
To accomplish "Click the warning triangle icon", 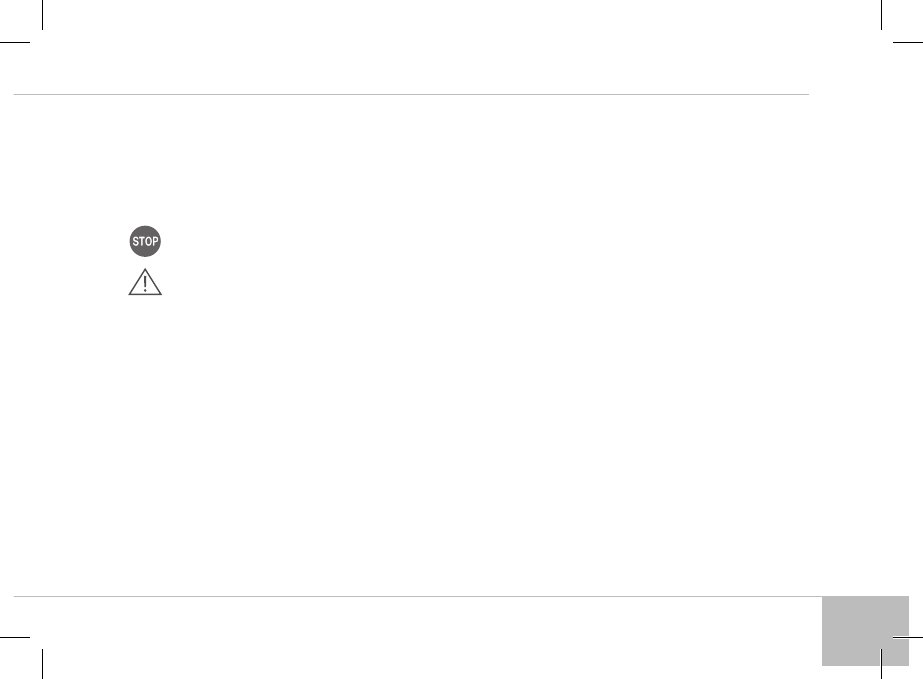I will 145,283.
